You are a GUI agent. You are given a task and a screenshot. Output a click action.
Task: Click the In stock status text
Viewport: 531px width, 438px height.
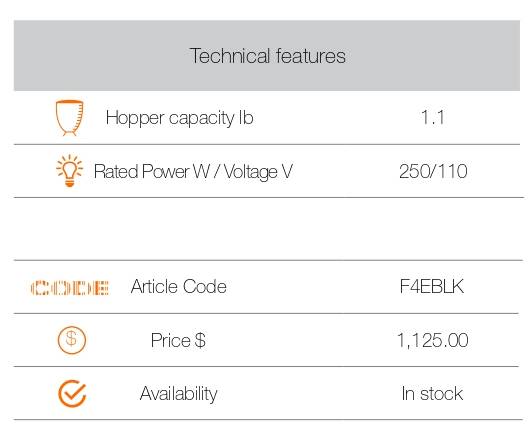432,394
